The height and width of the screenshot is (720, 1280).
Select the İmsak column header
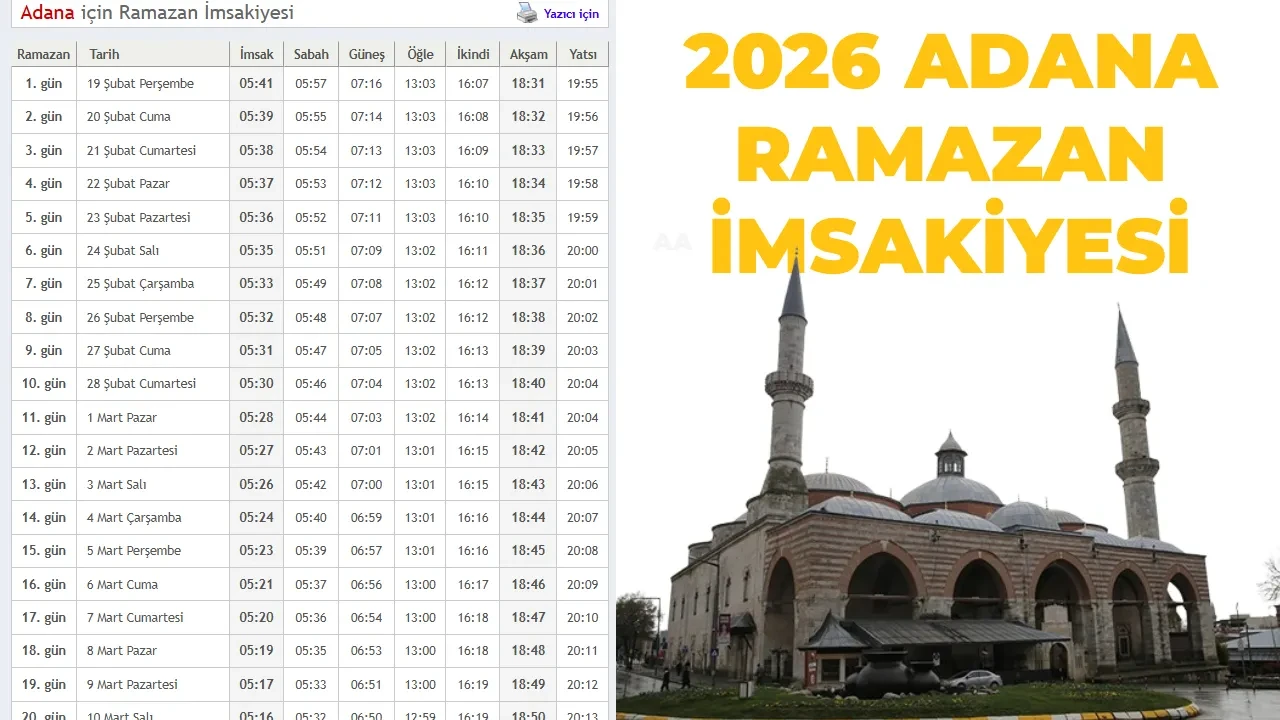click(x=256, y=54)
